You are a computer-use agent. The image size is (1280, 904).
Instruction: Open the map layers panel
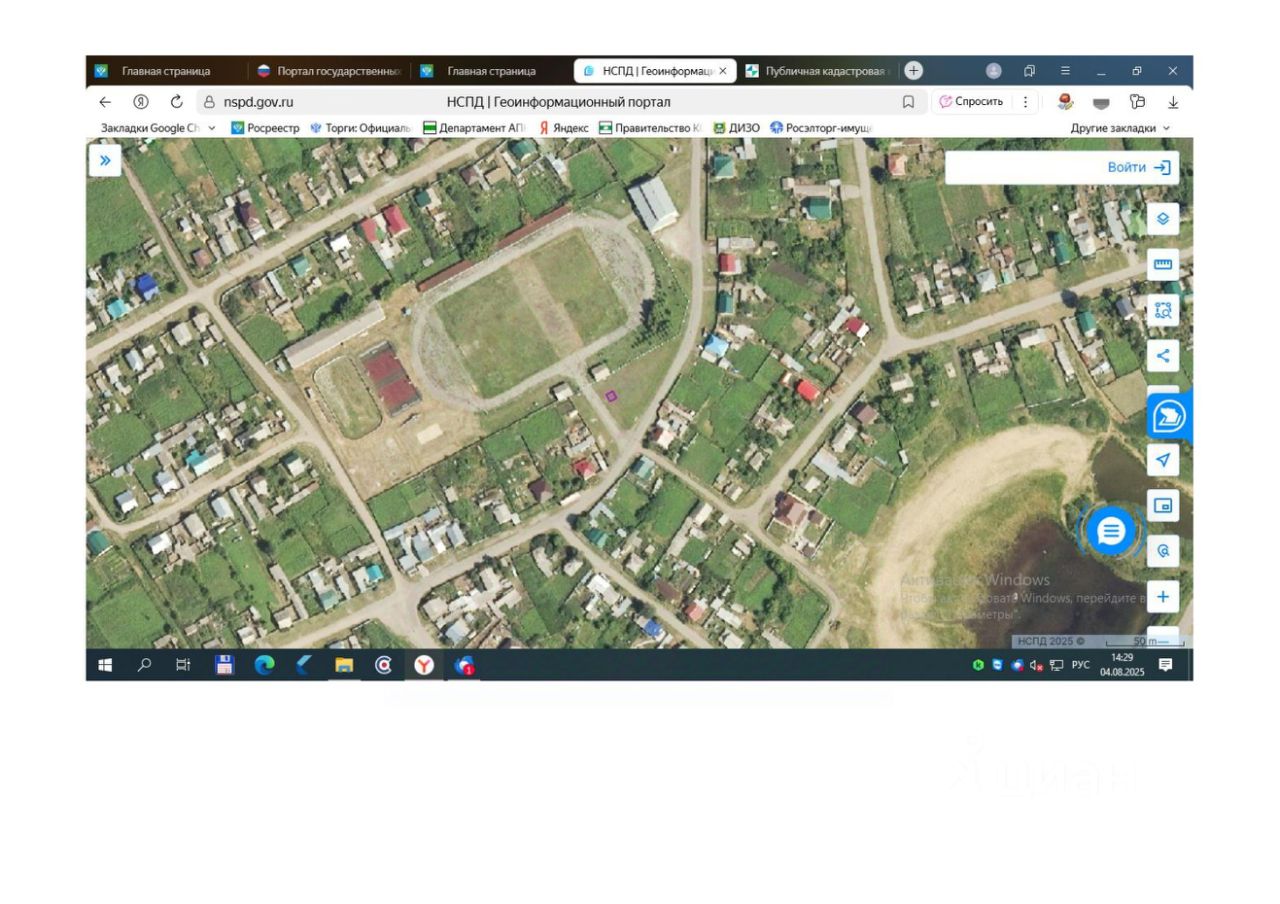tap(1162, 218)
